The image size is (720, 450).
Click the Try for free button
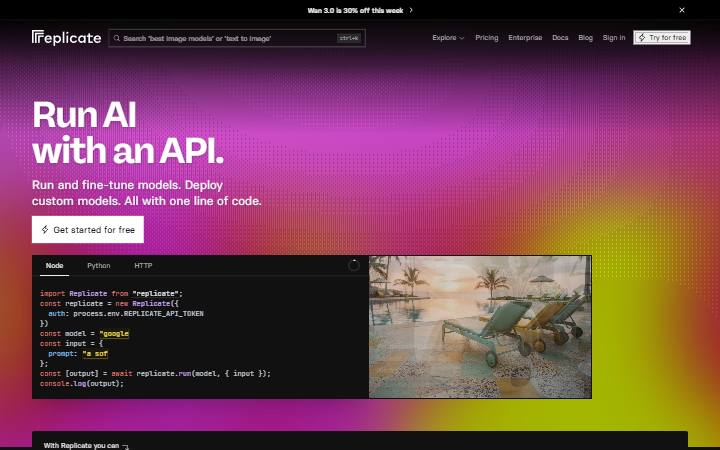tap(662, 38)
